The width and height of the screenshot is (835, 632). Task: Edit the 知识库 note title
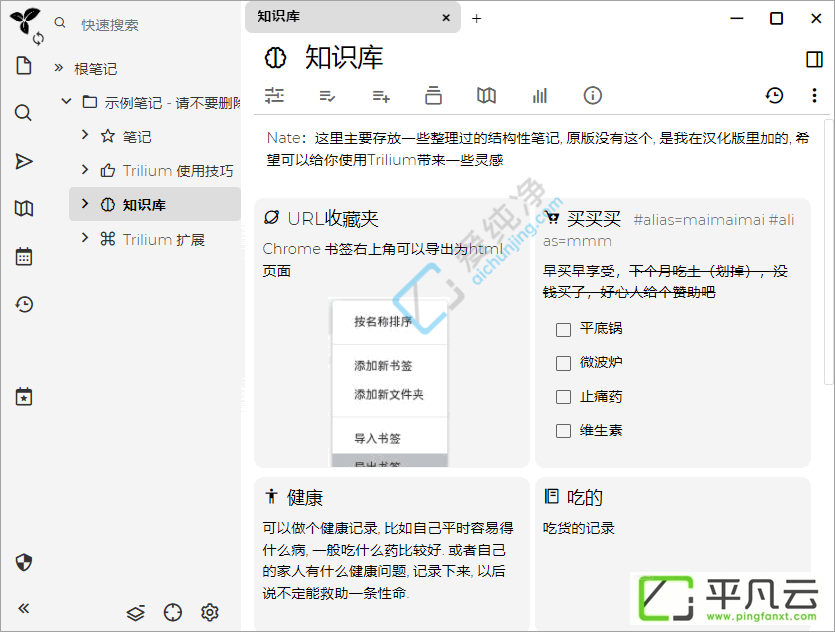[343, 58]
